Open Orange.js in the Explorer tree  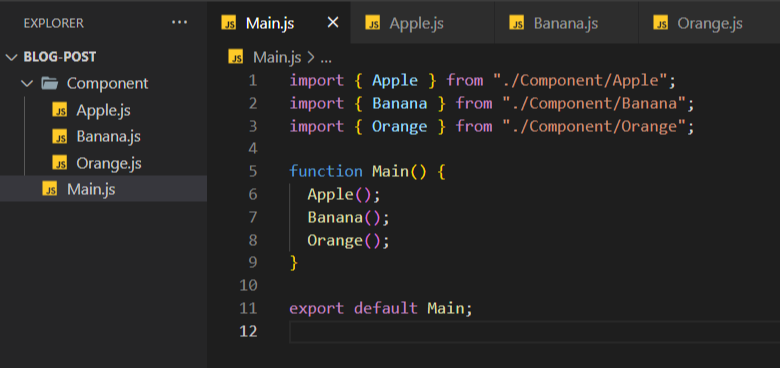(x=108, y=163)
